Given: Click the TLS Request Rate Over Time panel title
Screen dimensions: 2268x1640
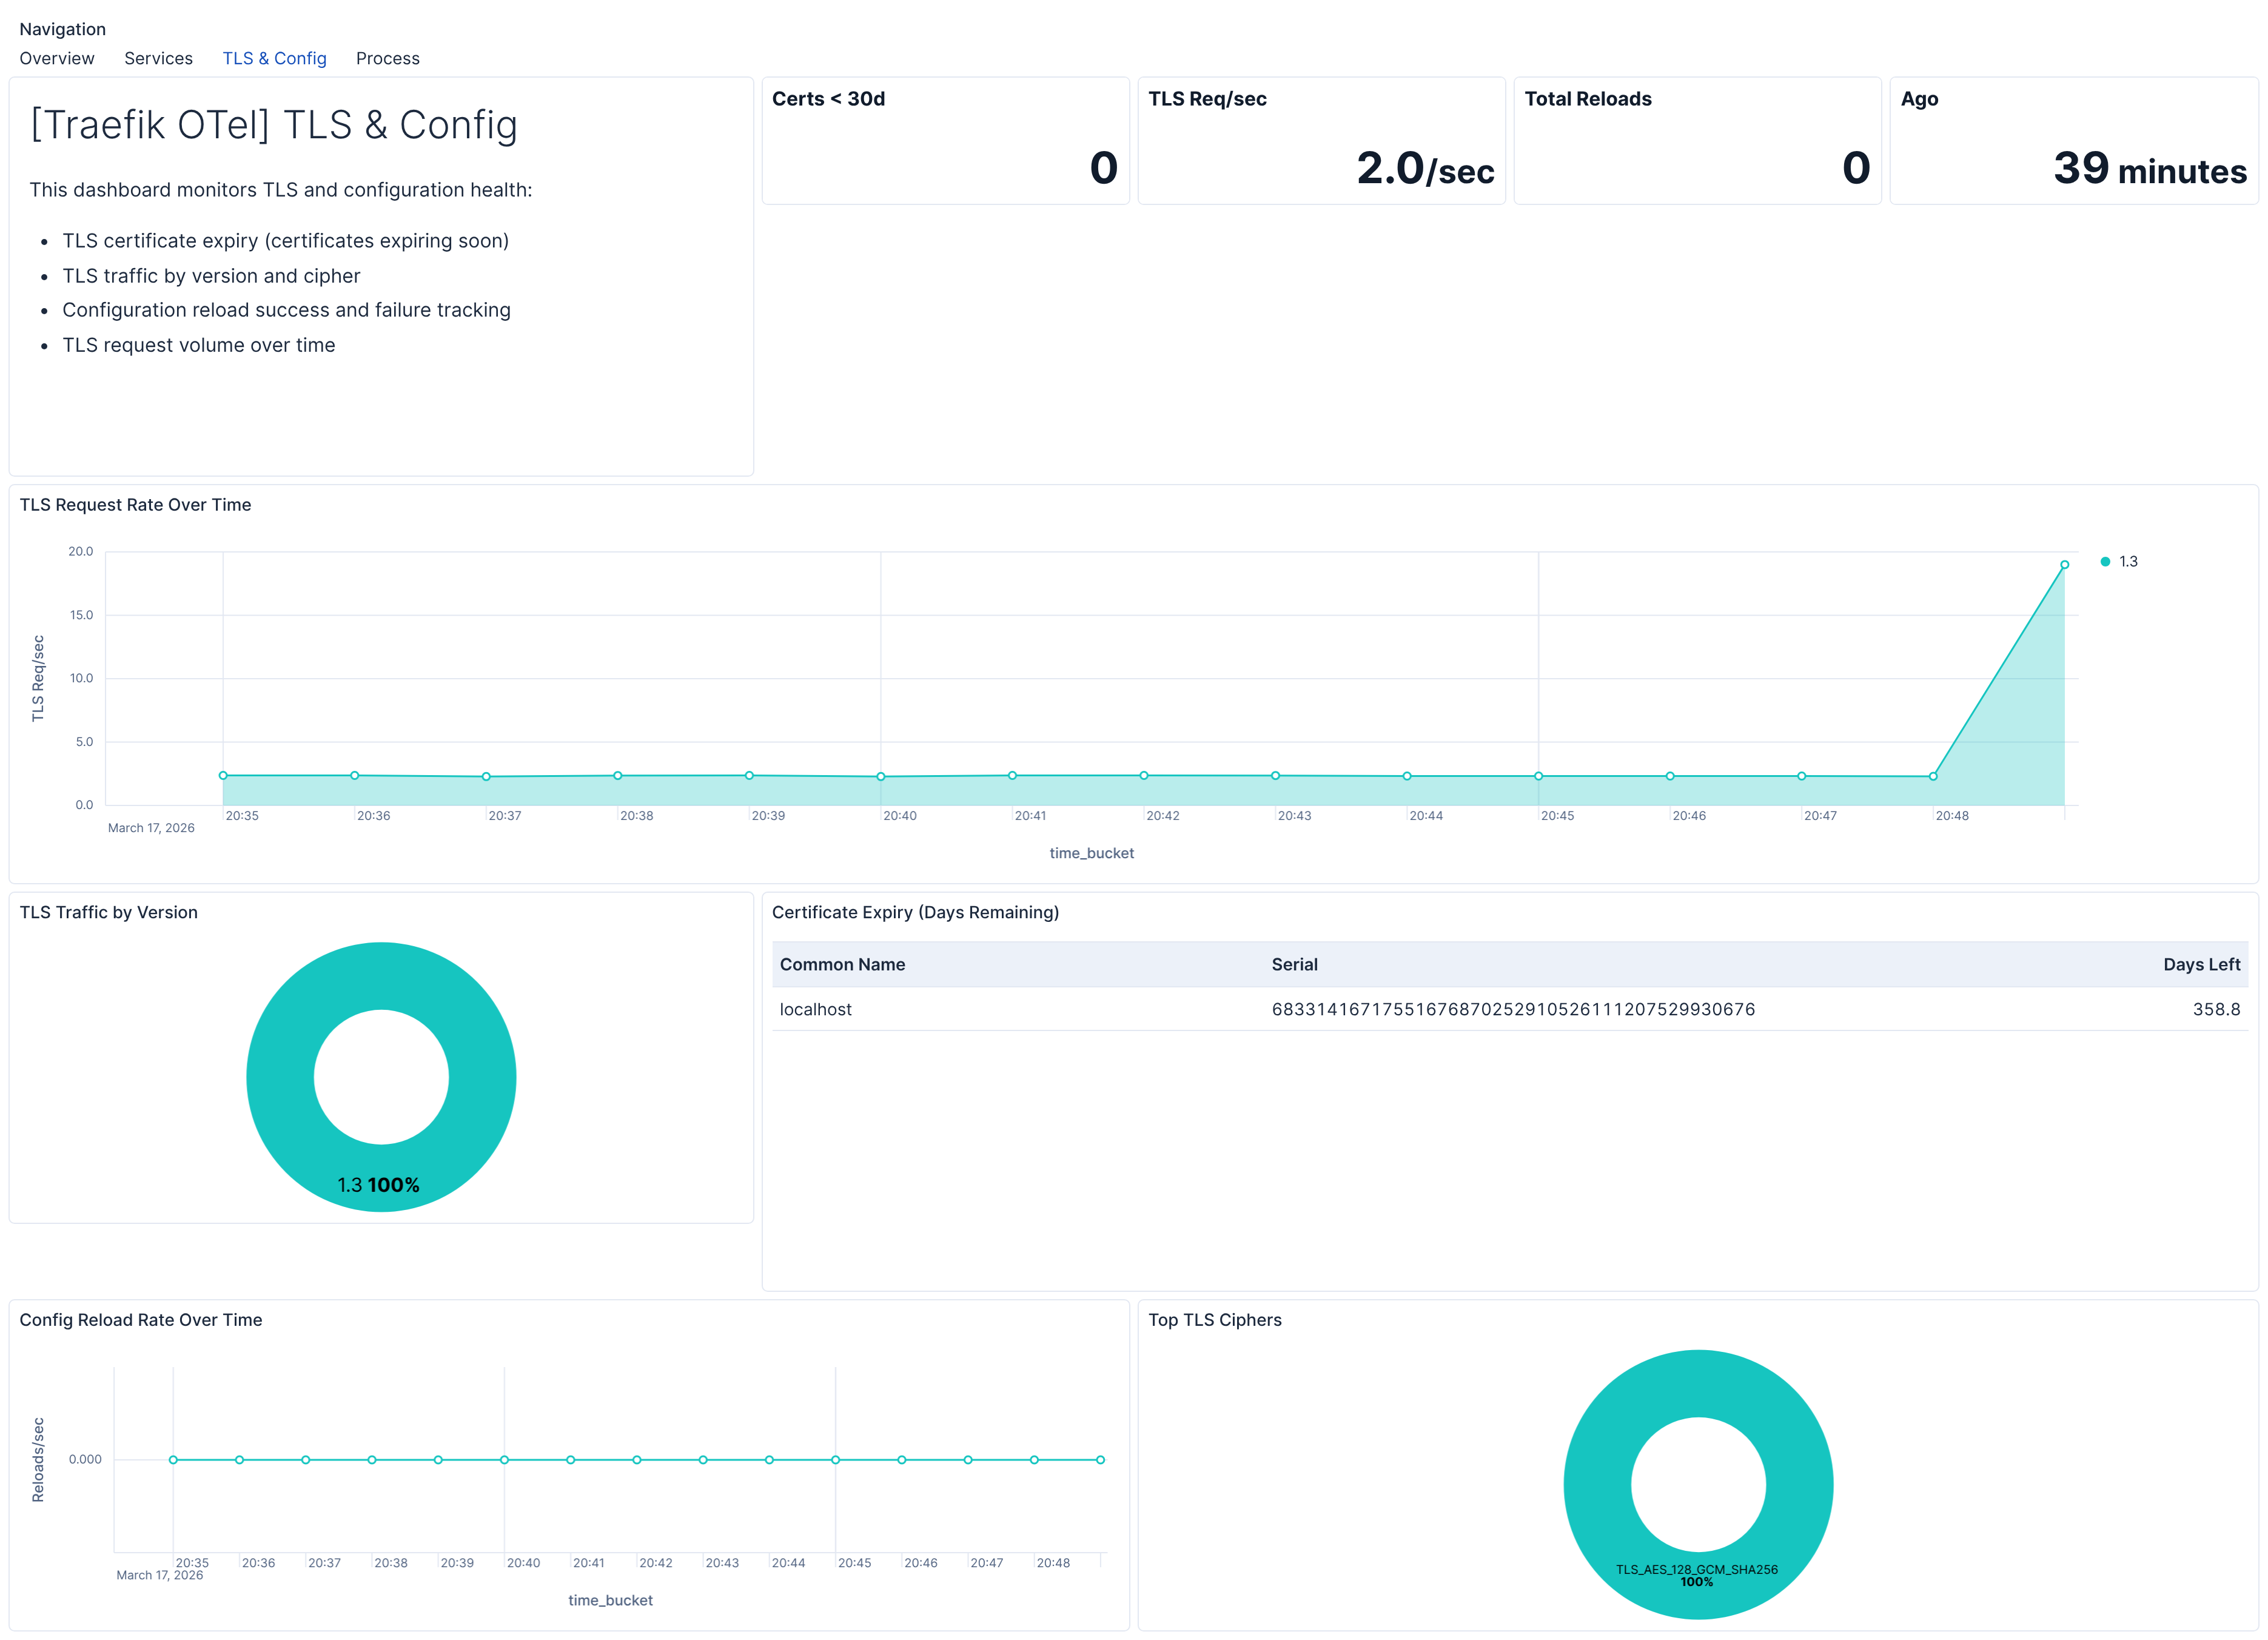Looking at the screenshot, I should point(135,505).
